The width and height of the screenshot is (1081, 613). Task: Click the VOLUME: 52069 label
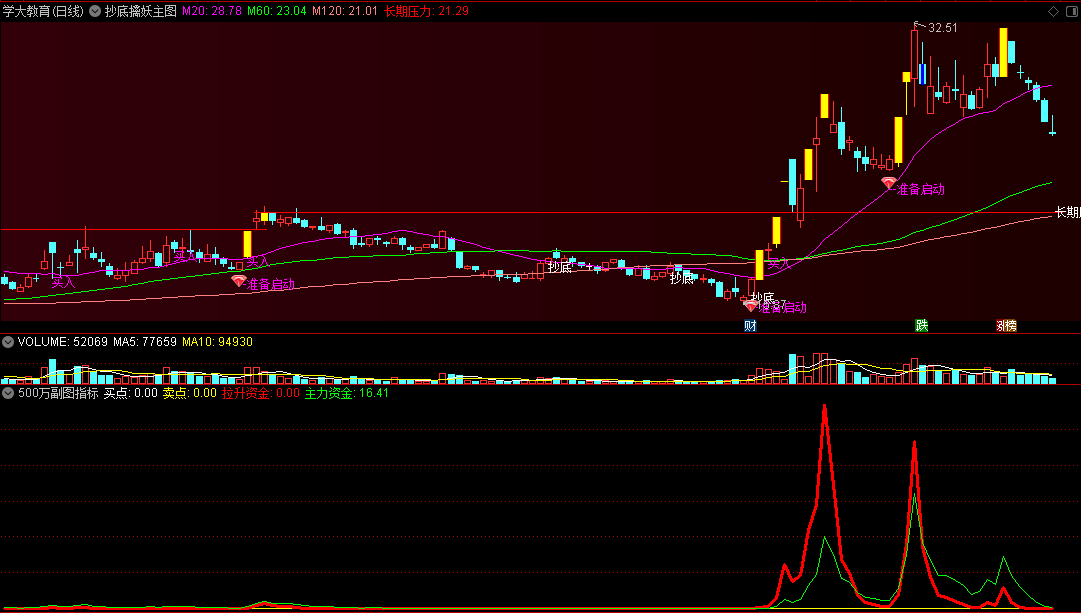[63, 342]
